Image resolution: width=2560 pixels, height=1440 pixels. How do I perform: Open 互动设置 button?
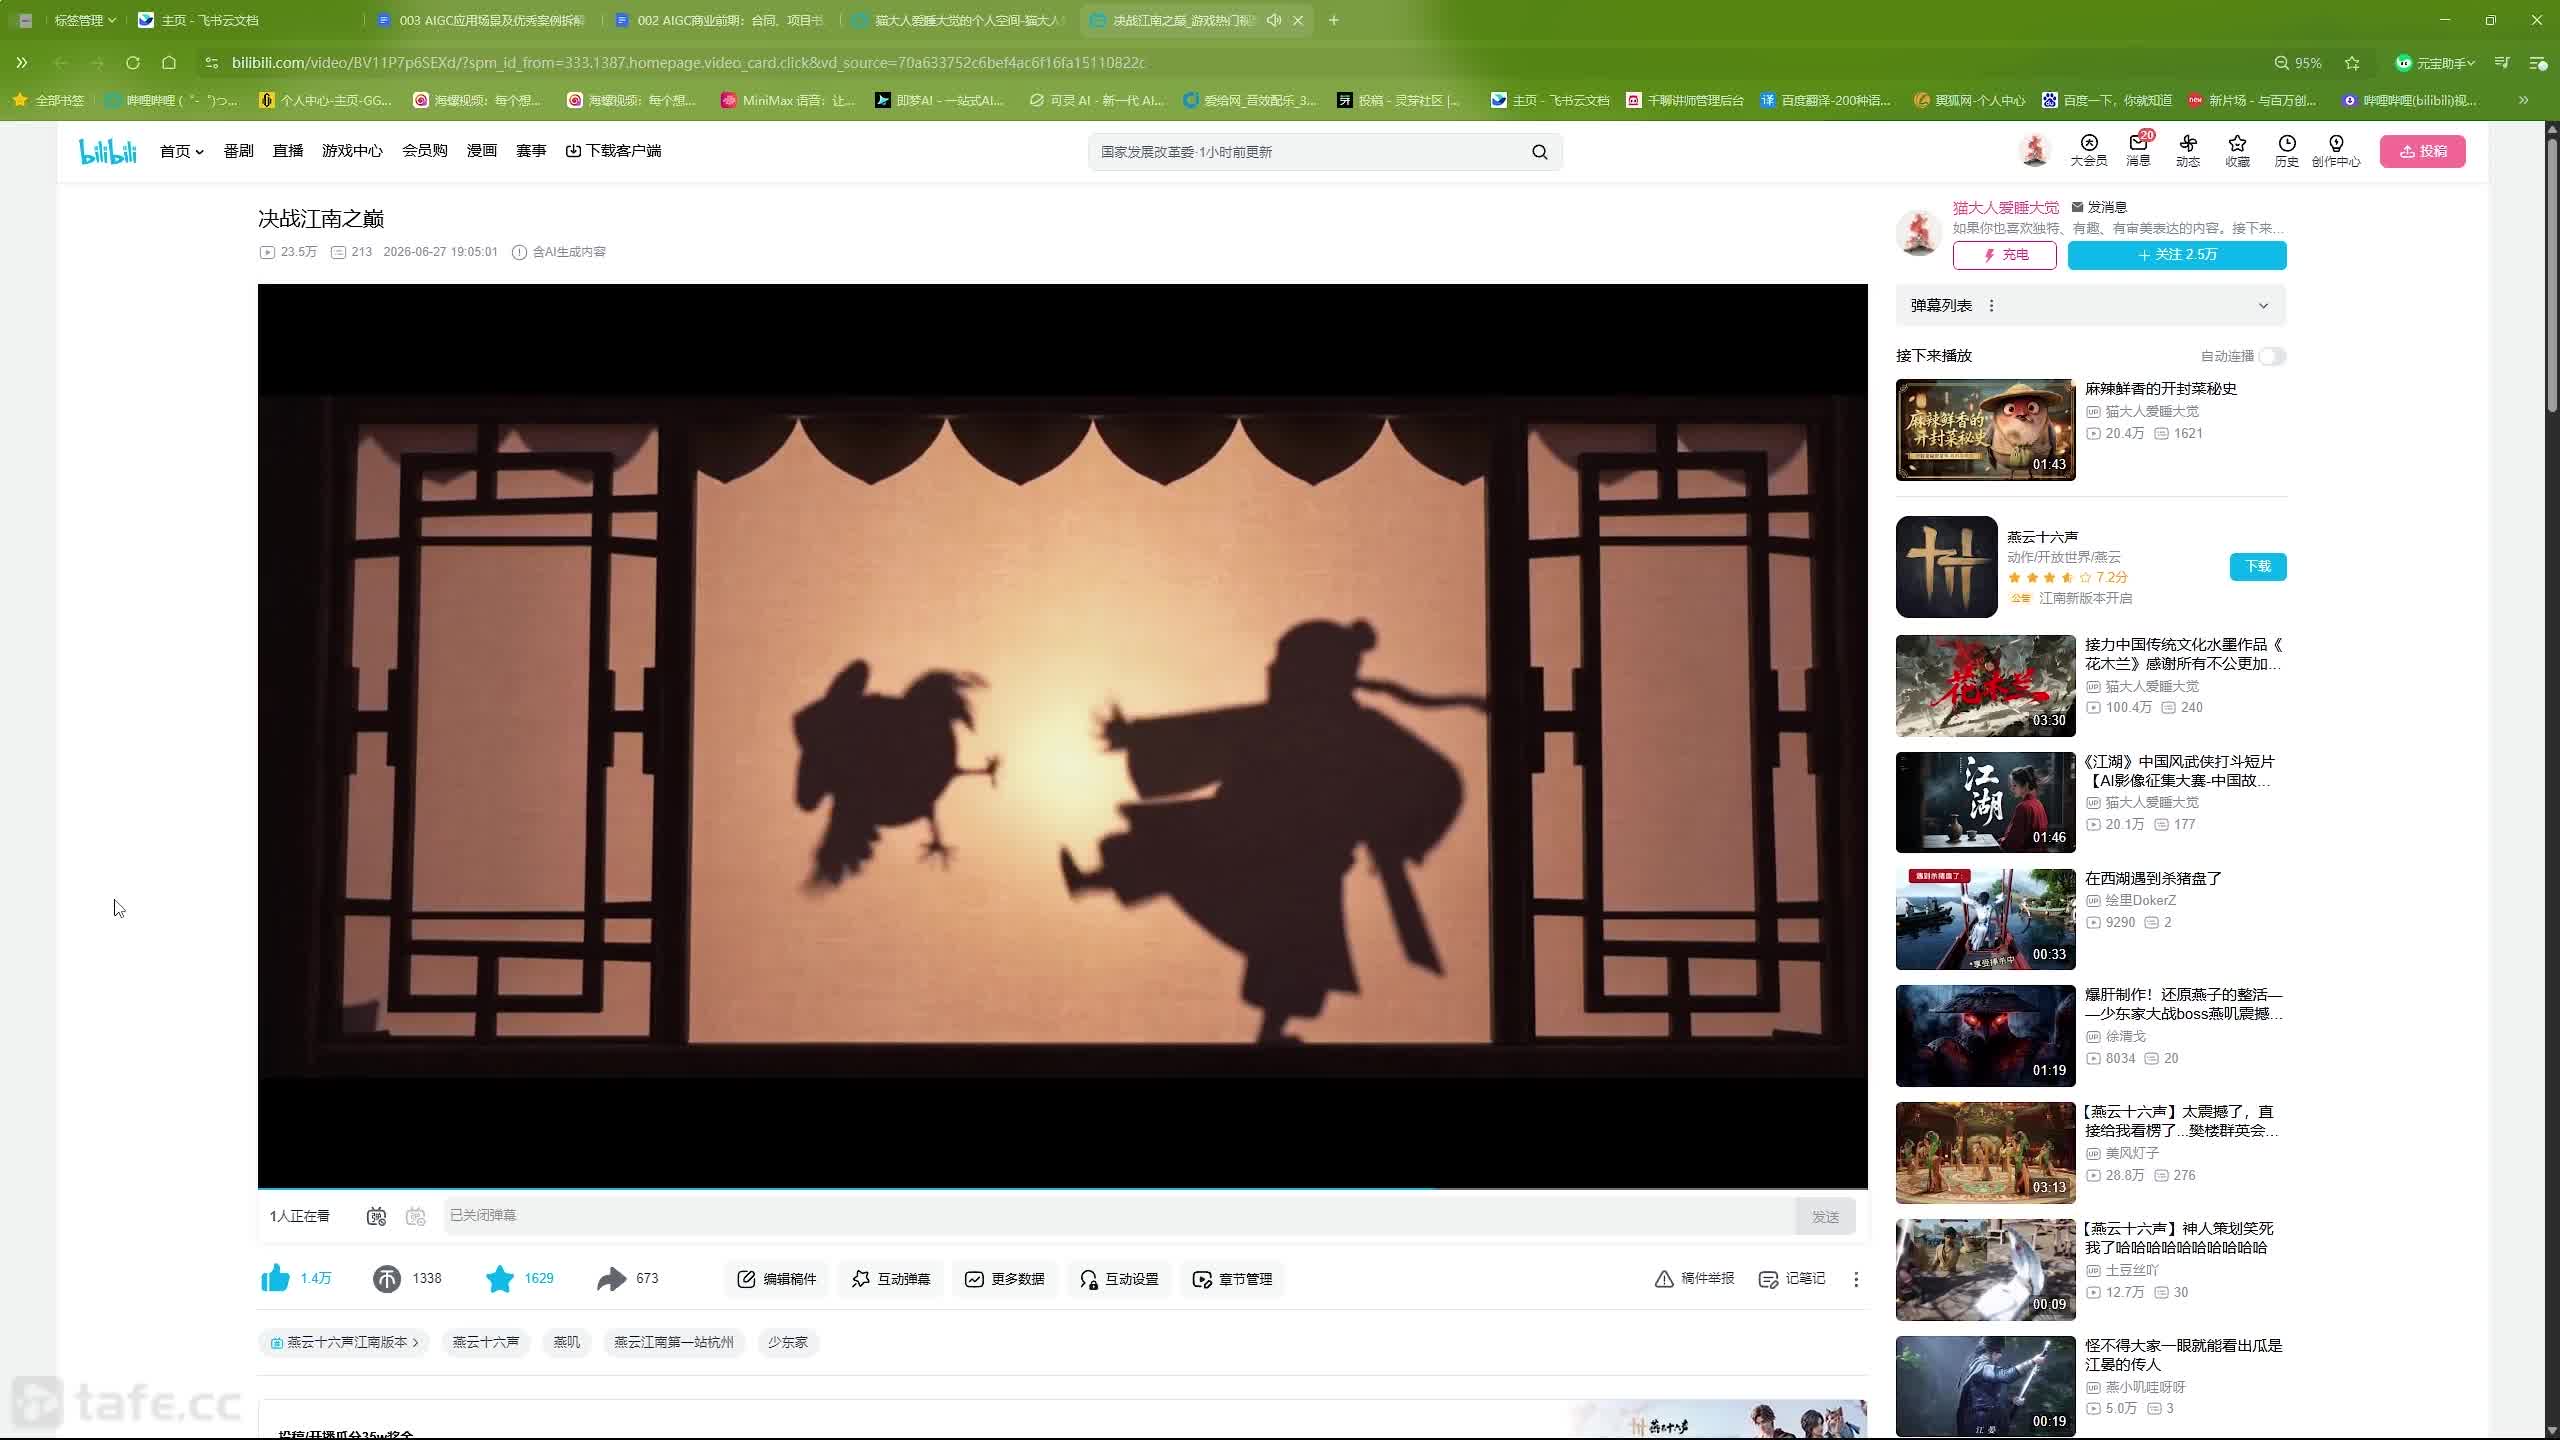1119,1279
